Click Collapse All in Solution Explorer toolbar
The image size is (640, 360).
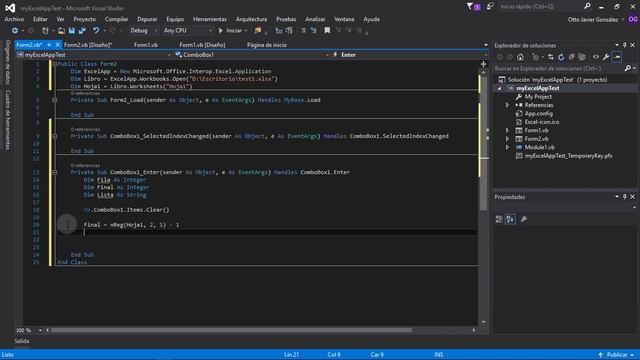click(571, 57)
